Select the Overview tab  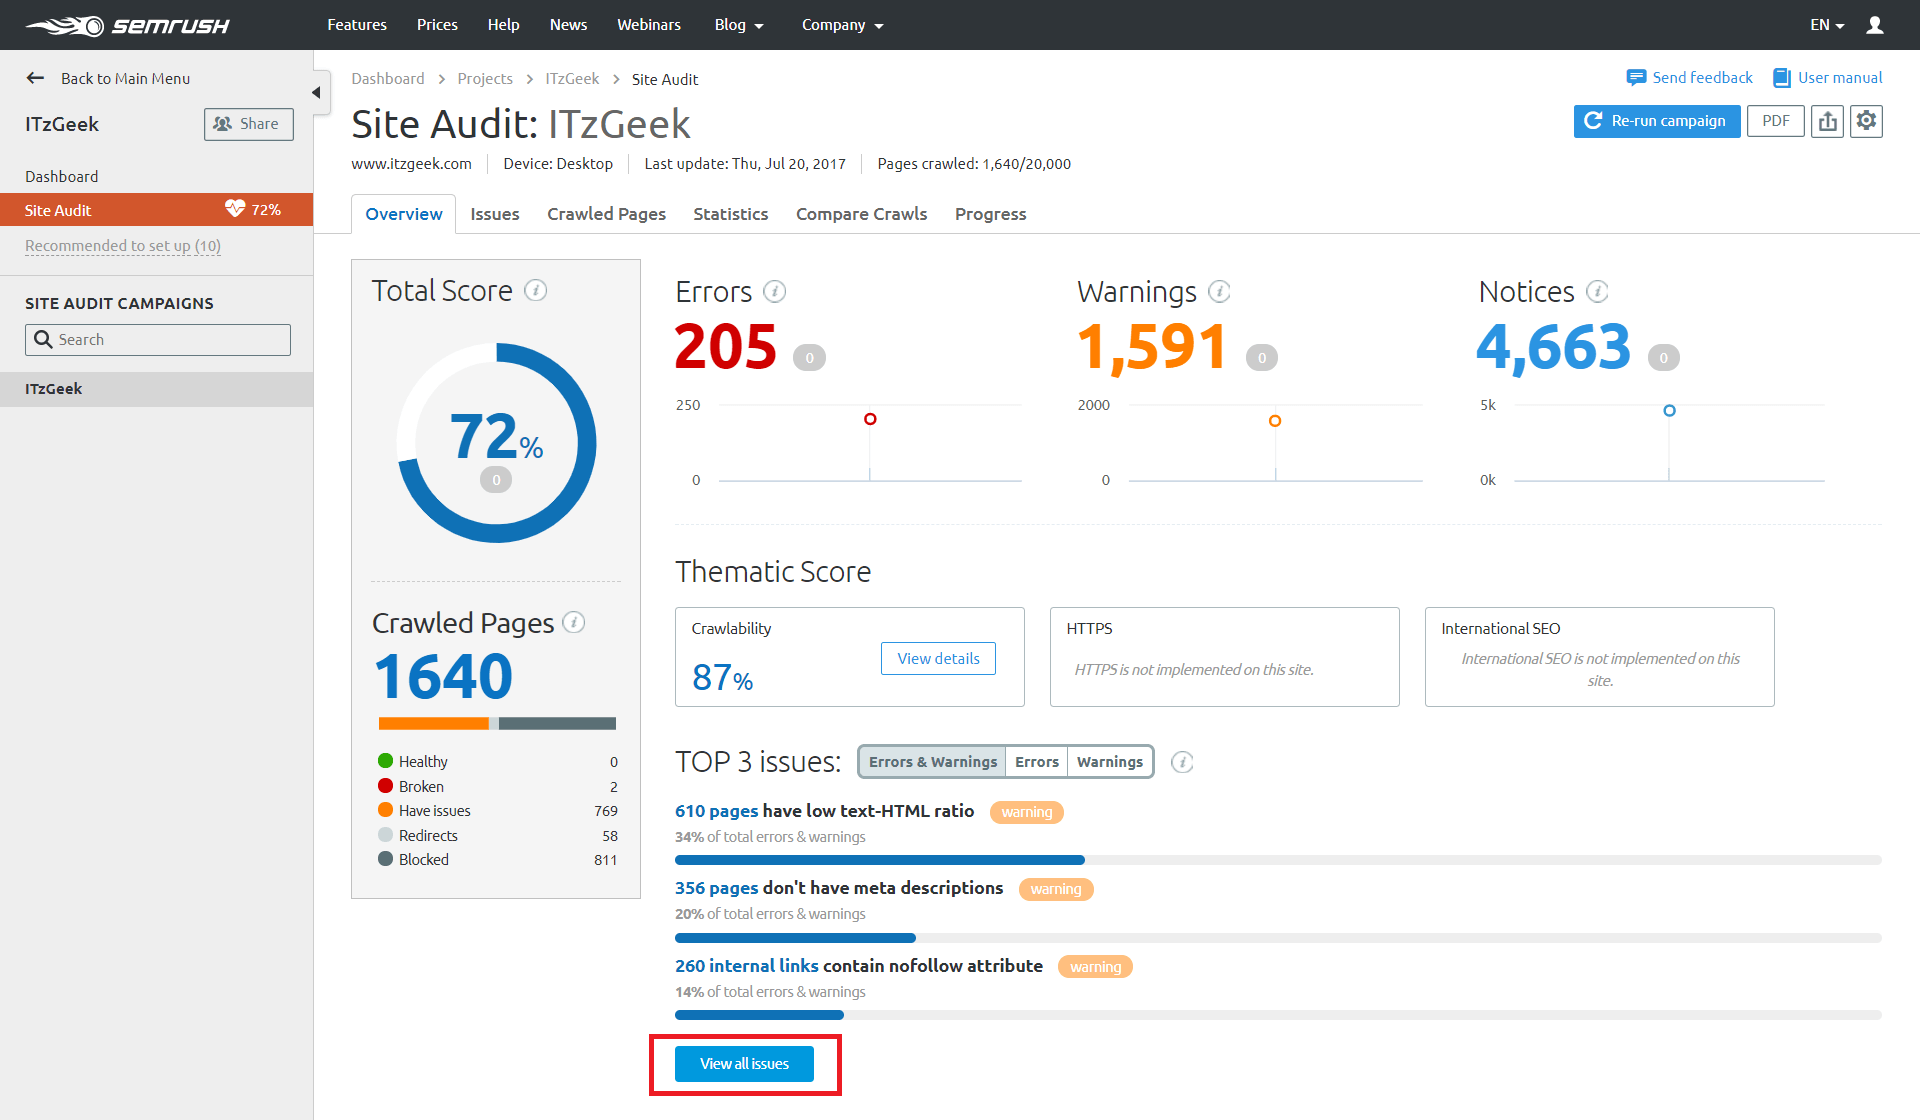[x=404, y=214]
